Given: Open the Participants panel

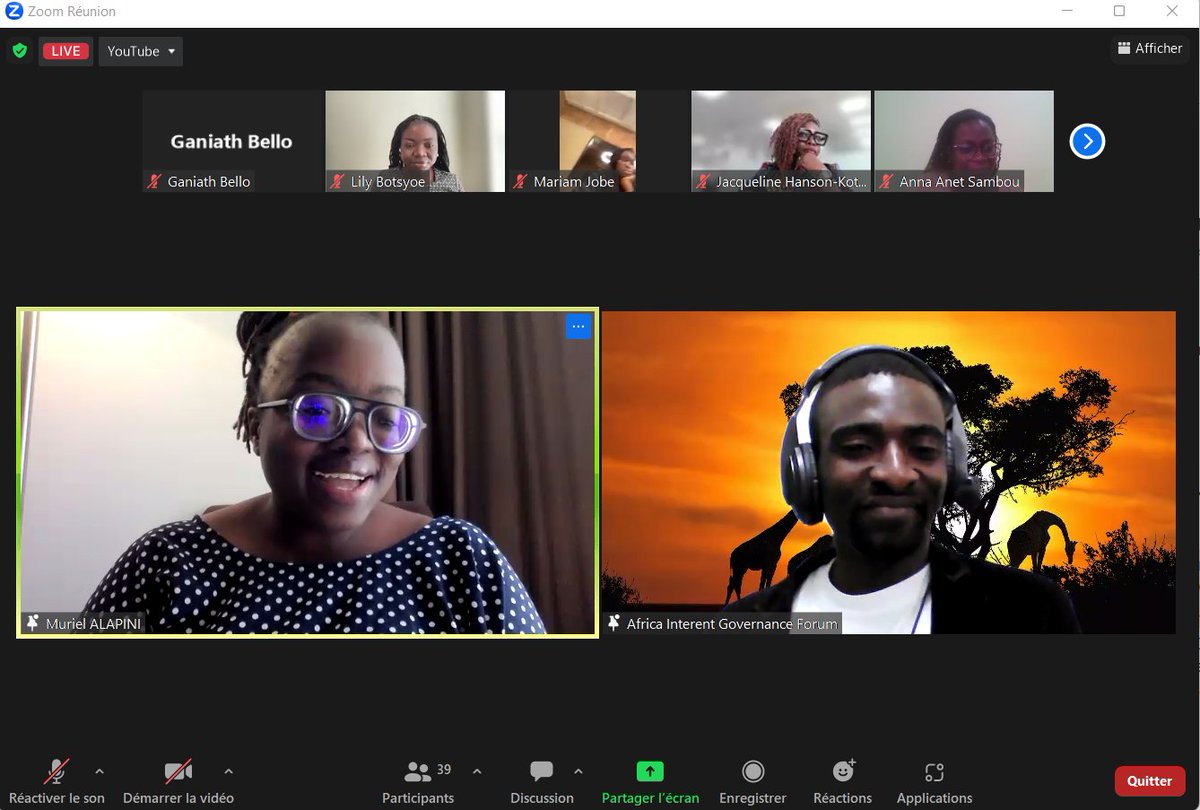Looking at the screenshot, I should [x=418, y=781].
